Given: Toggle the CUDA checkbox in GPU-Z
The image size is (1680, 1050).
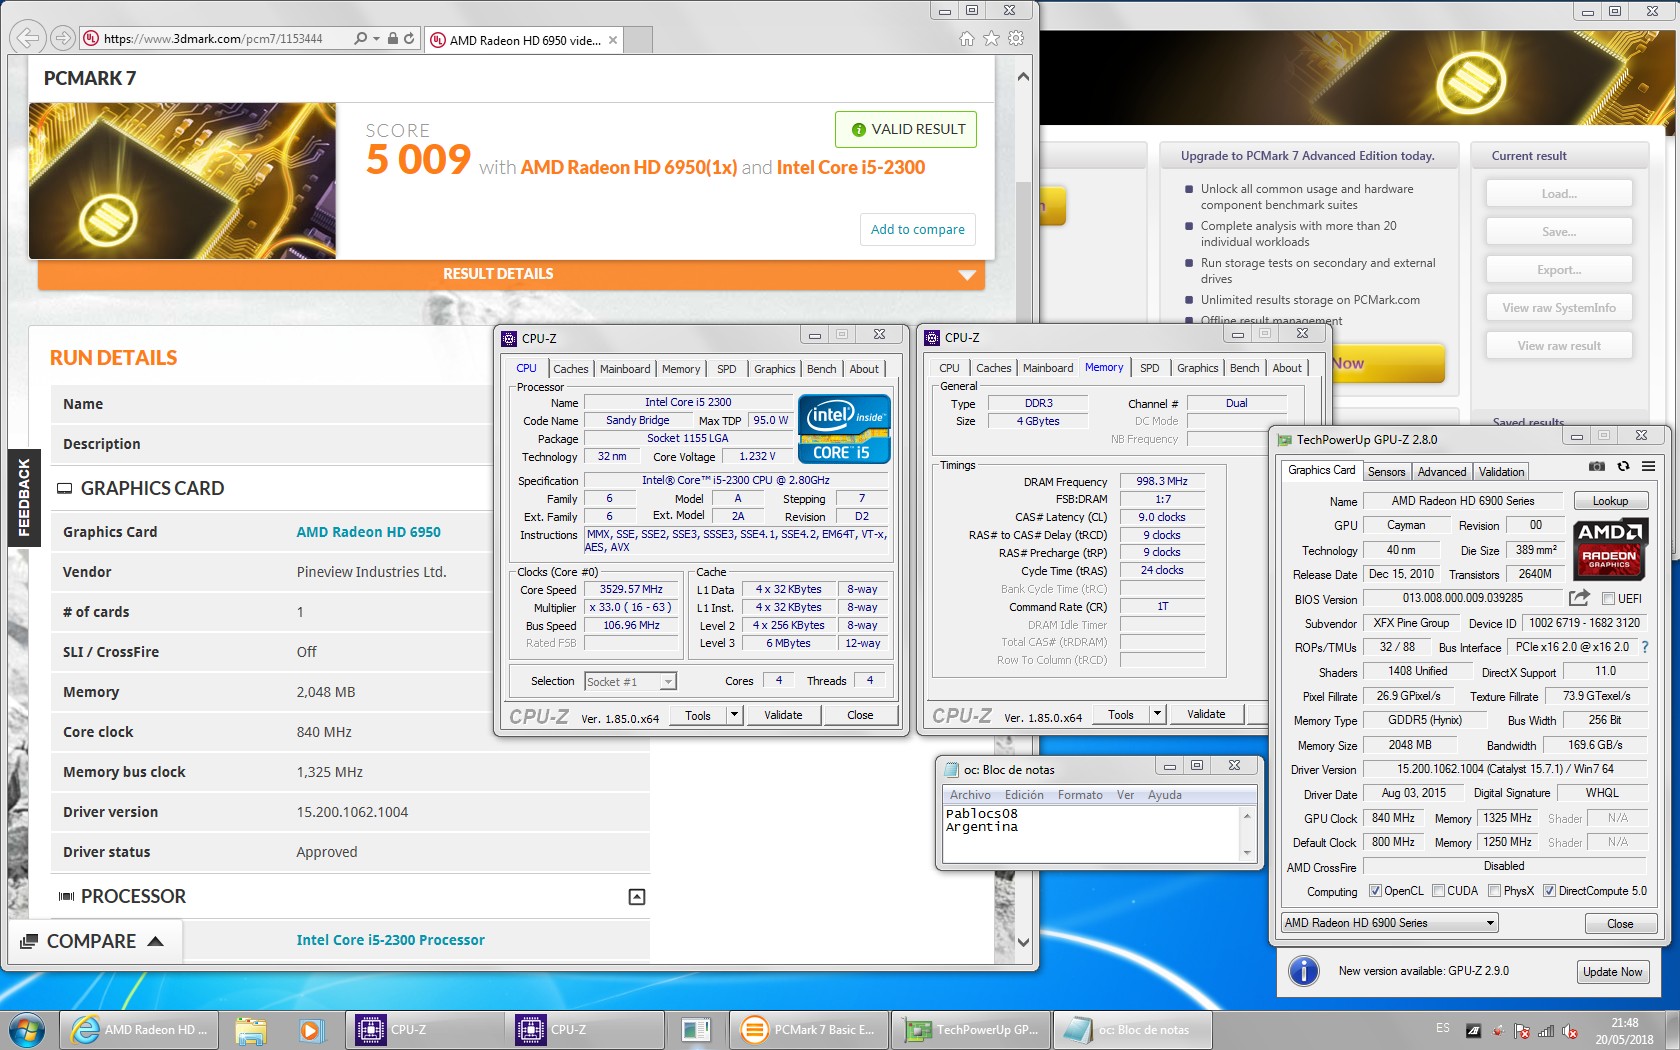Looking at the screenshot, I should (1438, 891).
